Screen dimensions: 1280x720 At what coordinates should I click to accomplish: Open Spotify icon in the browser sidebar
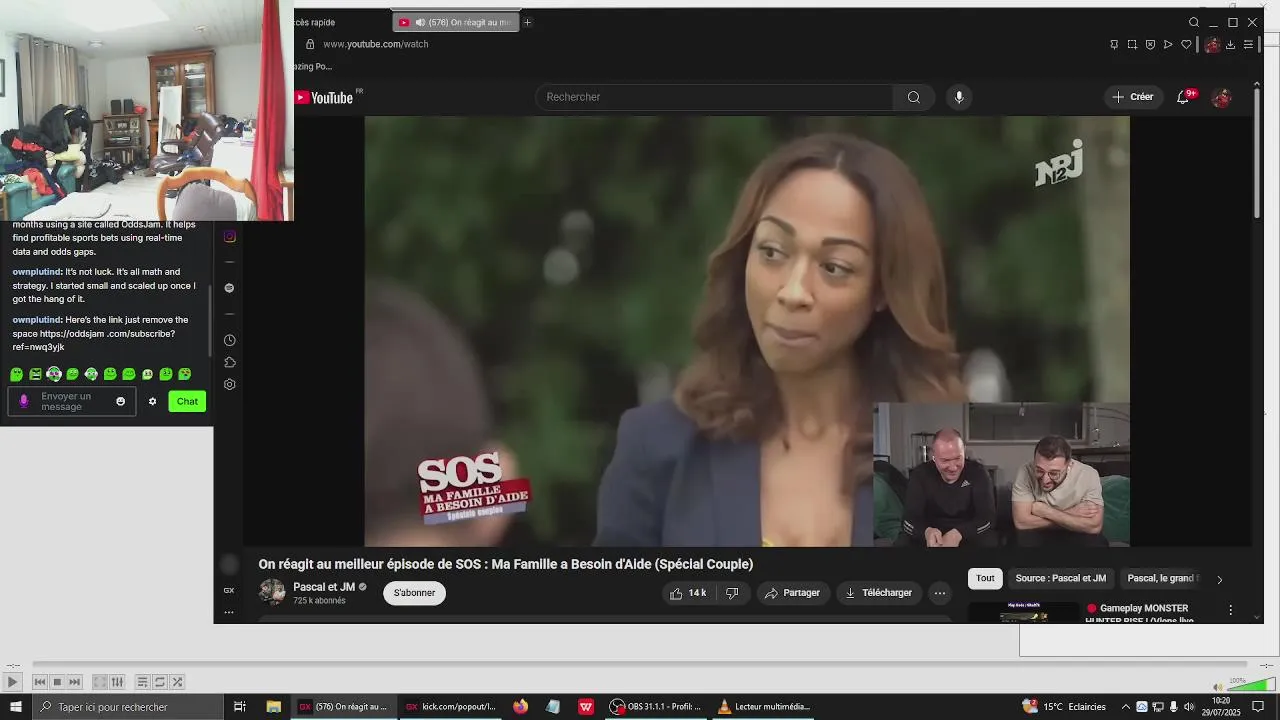pos(229,288)
